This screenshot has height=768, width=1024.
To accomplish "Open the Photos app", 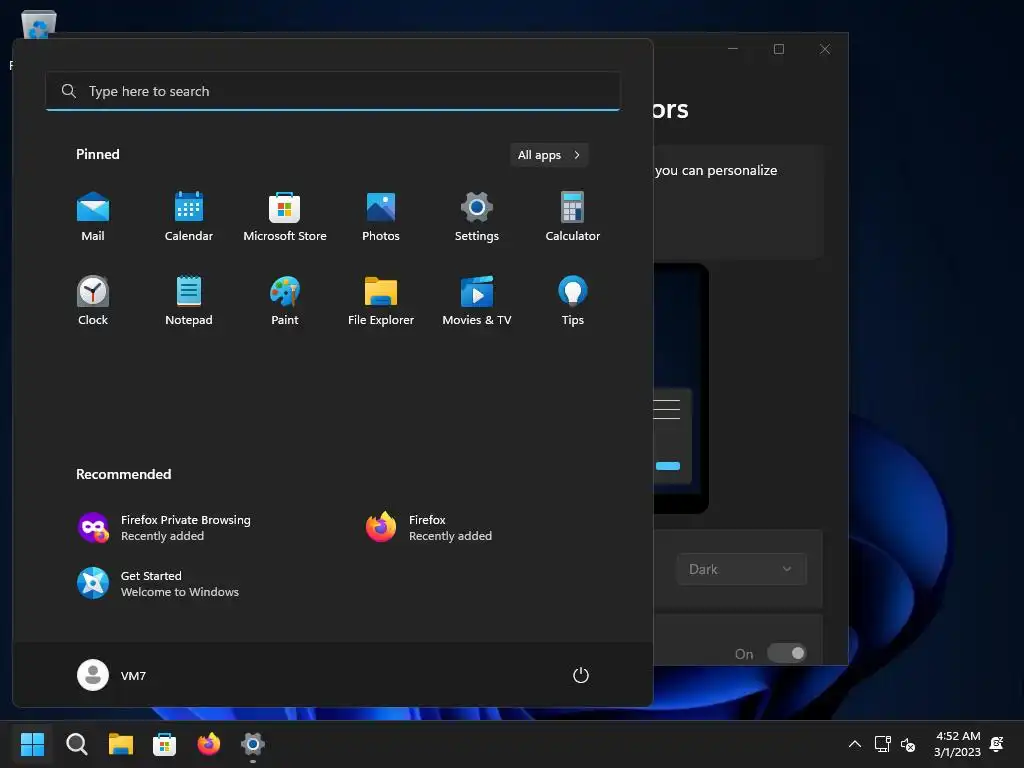I will pos(381,217).
